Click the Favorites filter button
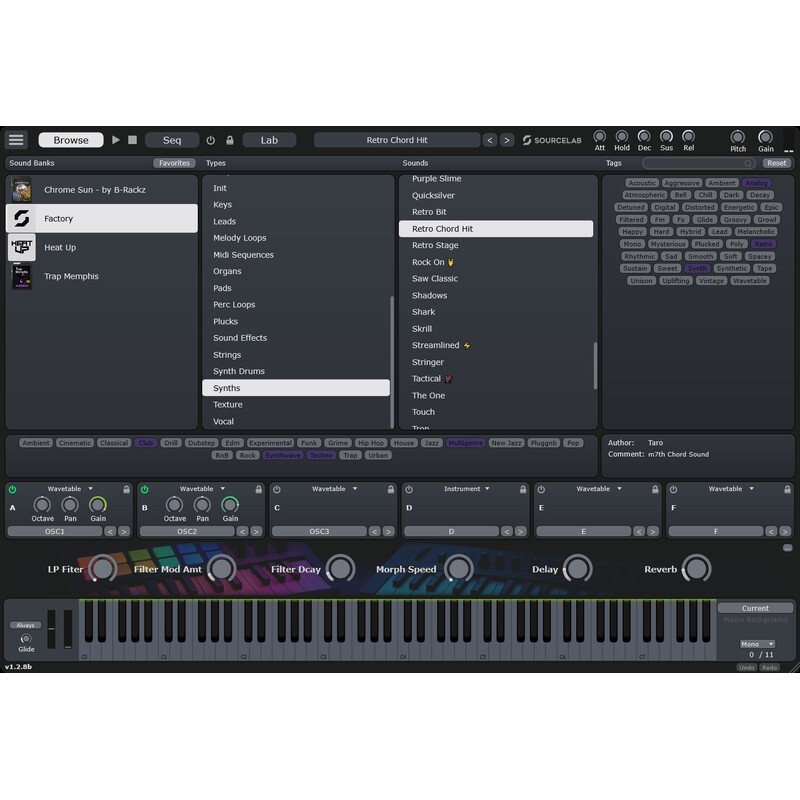The width and height of the screenshot is (800, 800). [x=175, y=162]
